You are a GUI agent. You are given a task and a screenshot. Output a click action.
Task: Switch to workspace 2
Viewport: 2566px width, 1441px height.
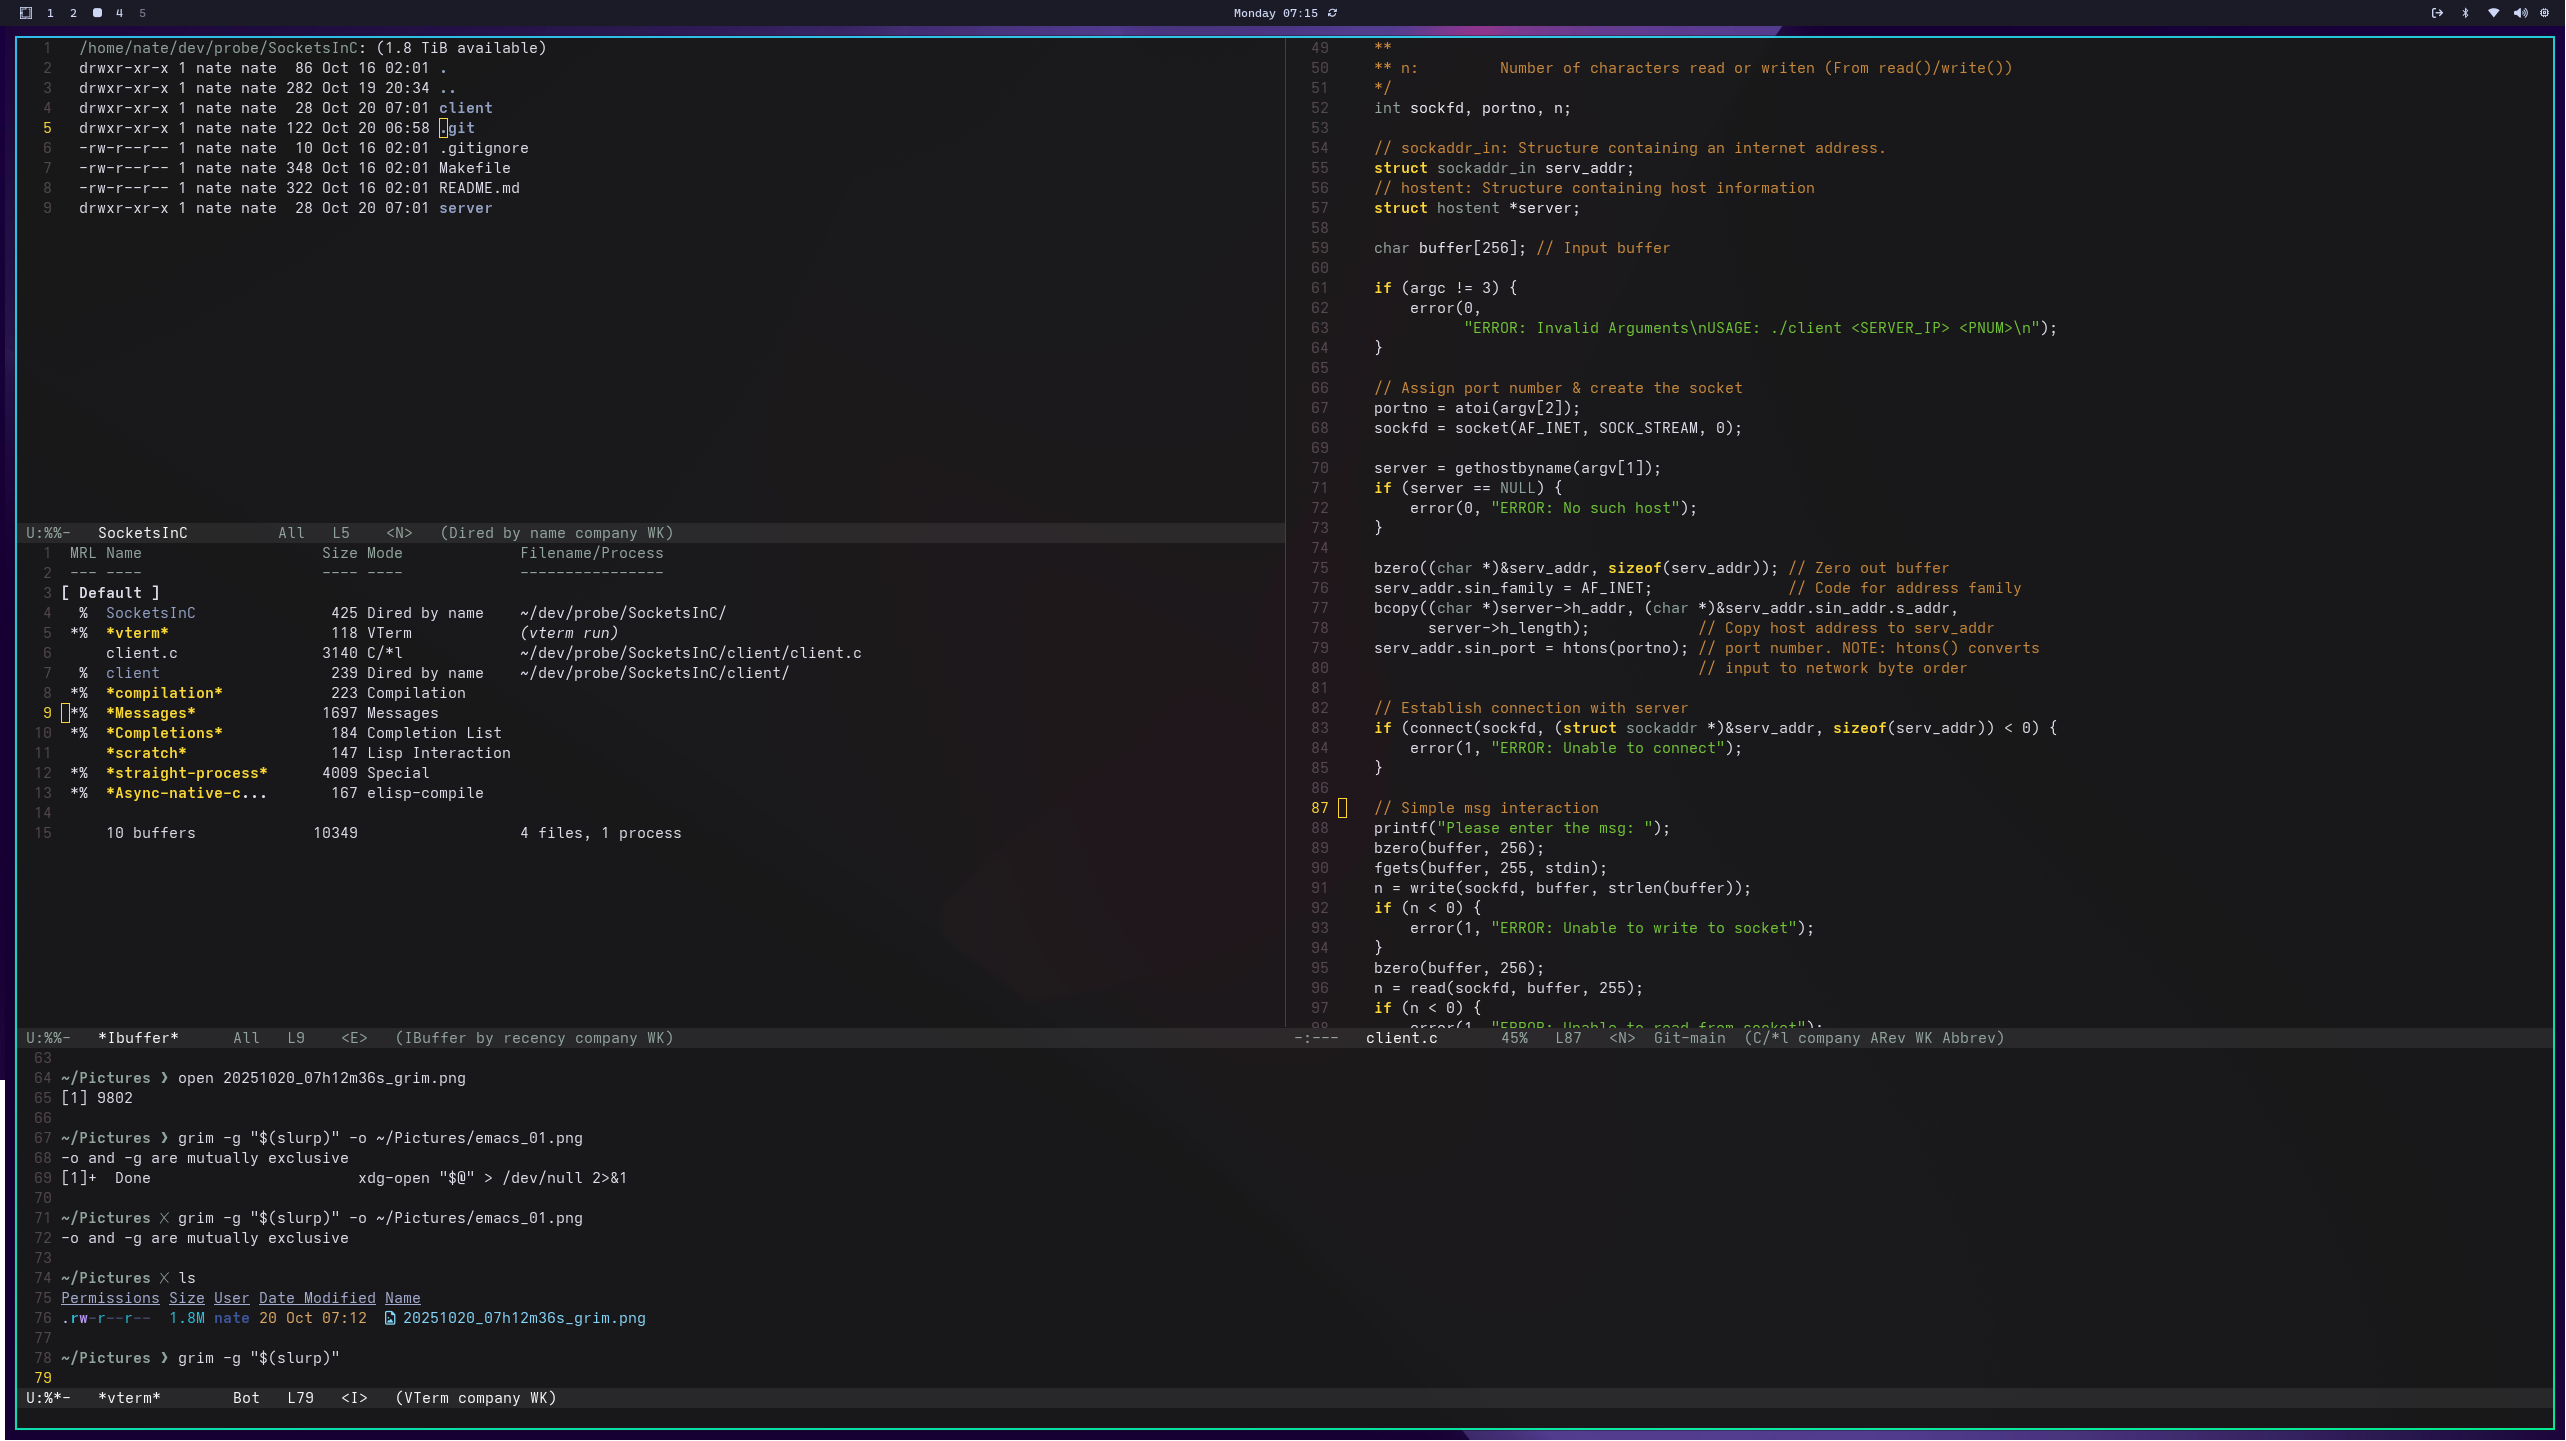point(73,14)
